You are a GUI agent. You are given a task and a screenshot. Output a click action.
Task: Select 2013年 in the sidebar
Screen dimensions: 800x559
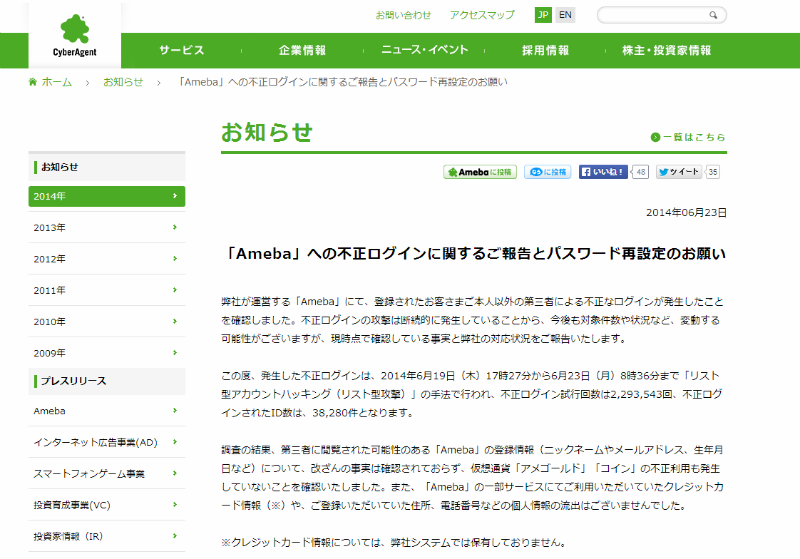pos(107,227)
